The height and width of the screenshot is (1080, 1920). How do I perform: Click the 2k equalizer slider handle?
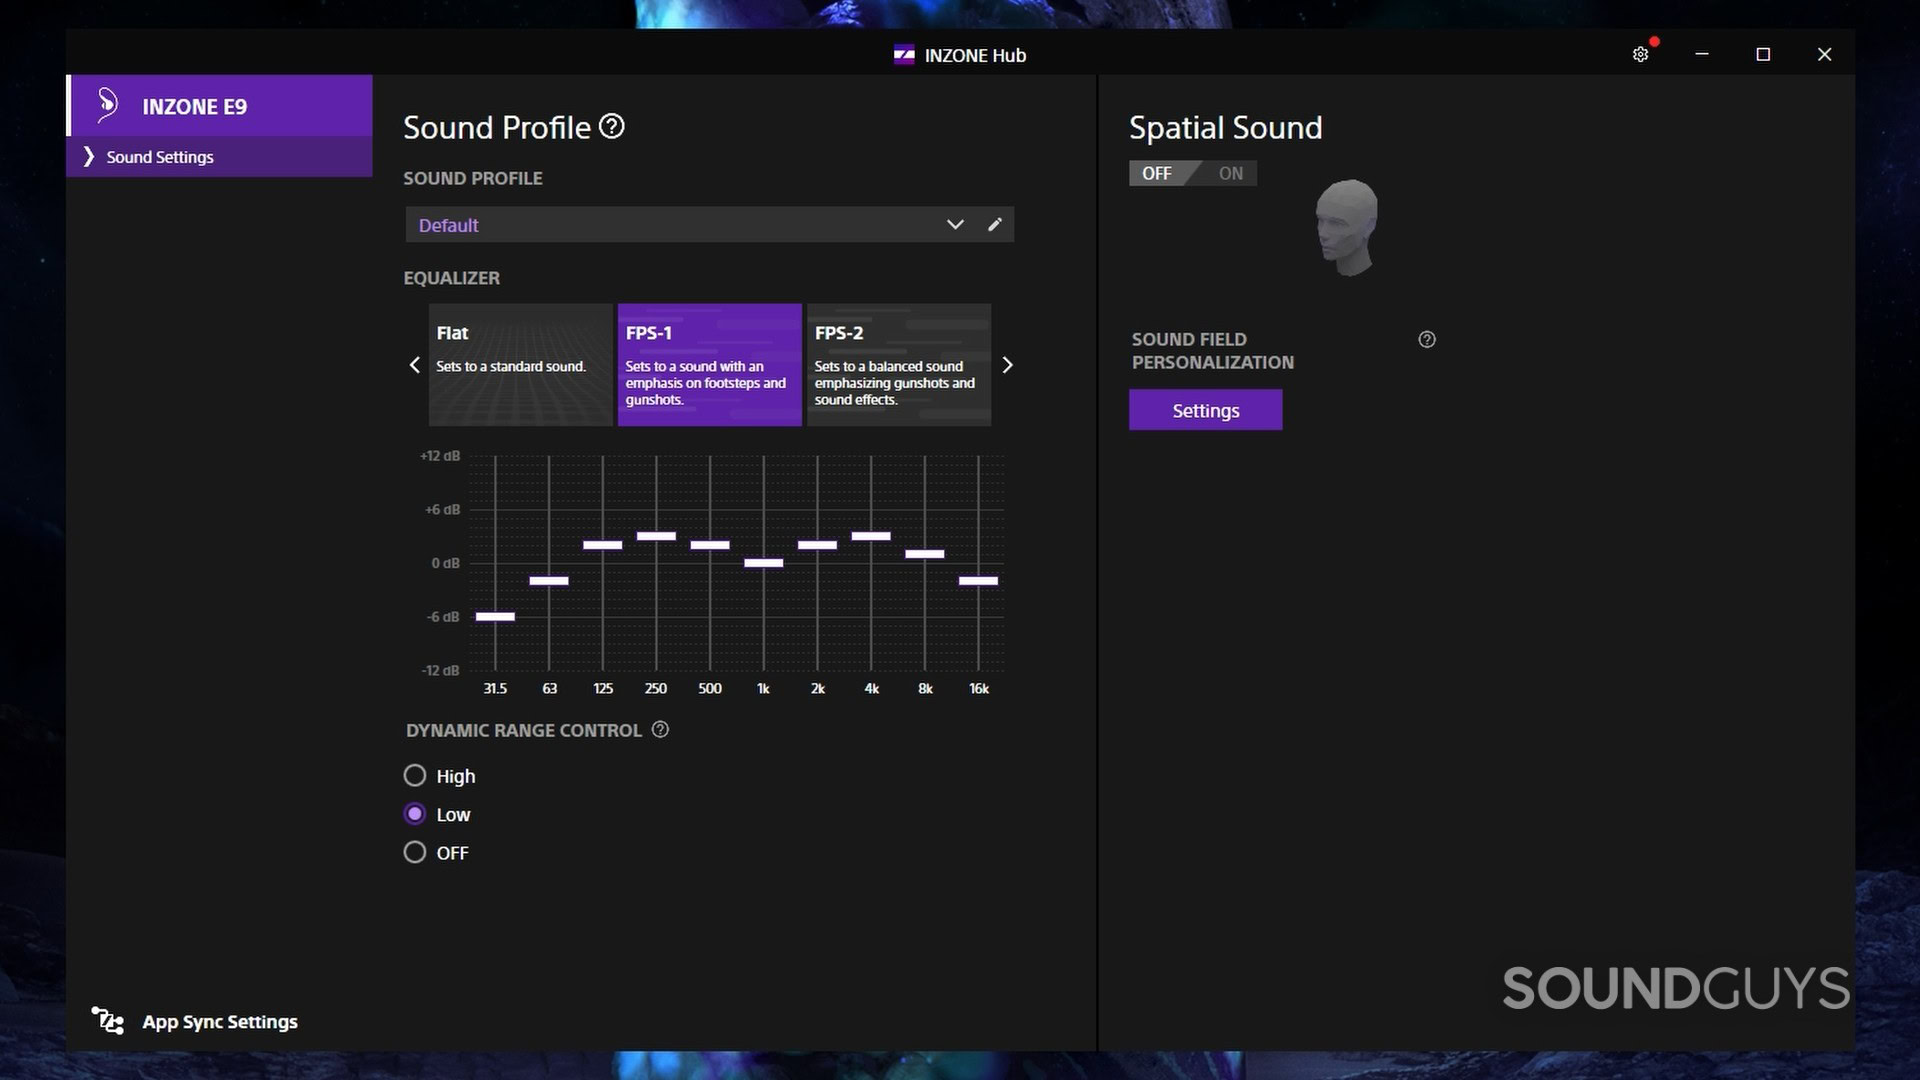[x=817, y=545]
